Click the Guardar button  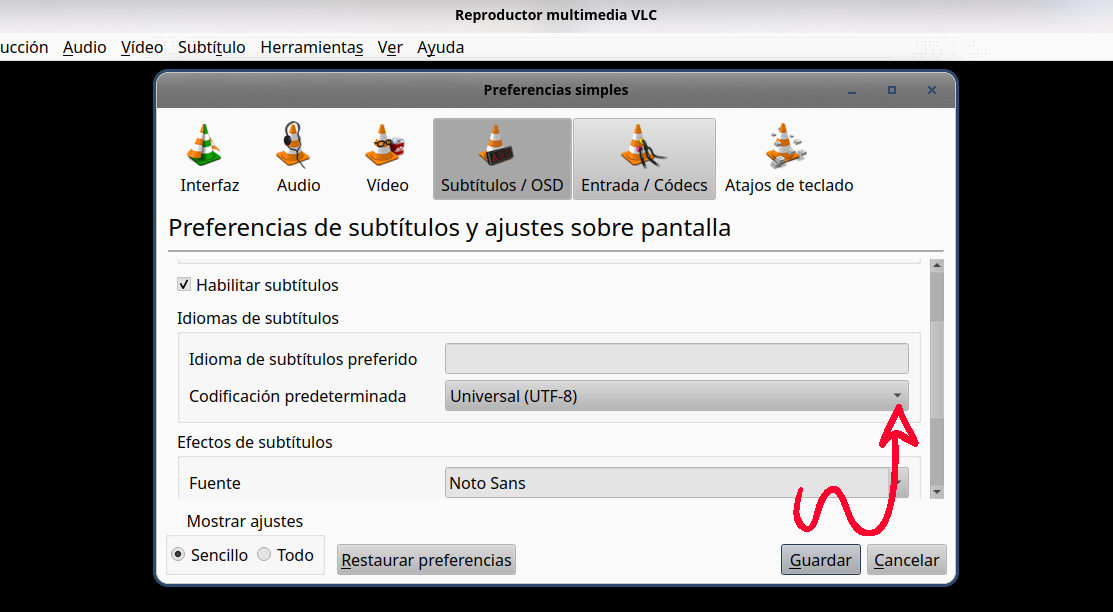821,559
